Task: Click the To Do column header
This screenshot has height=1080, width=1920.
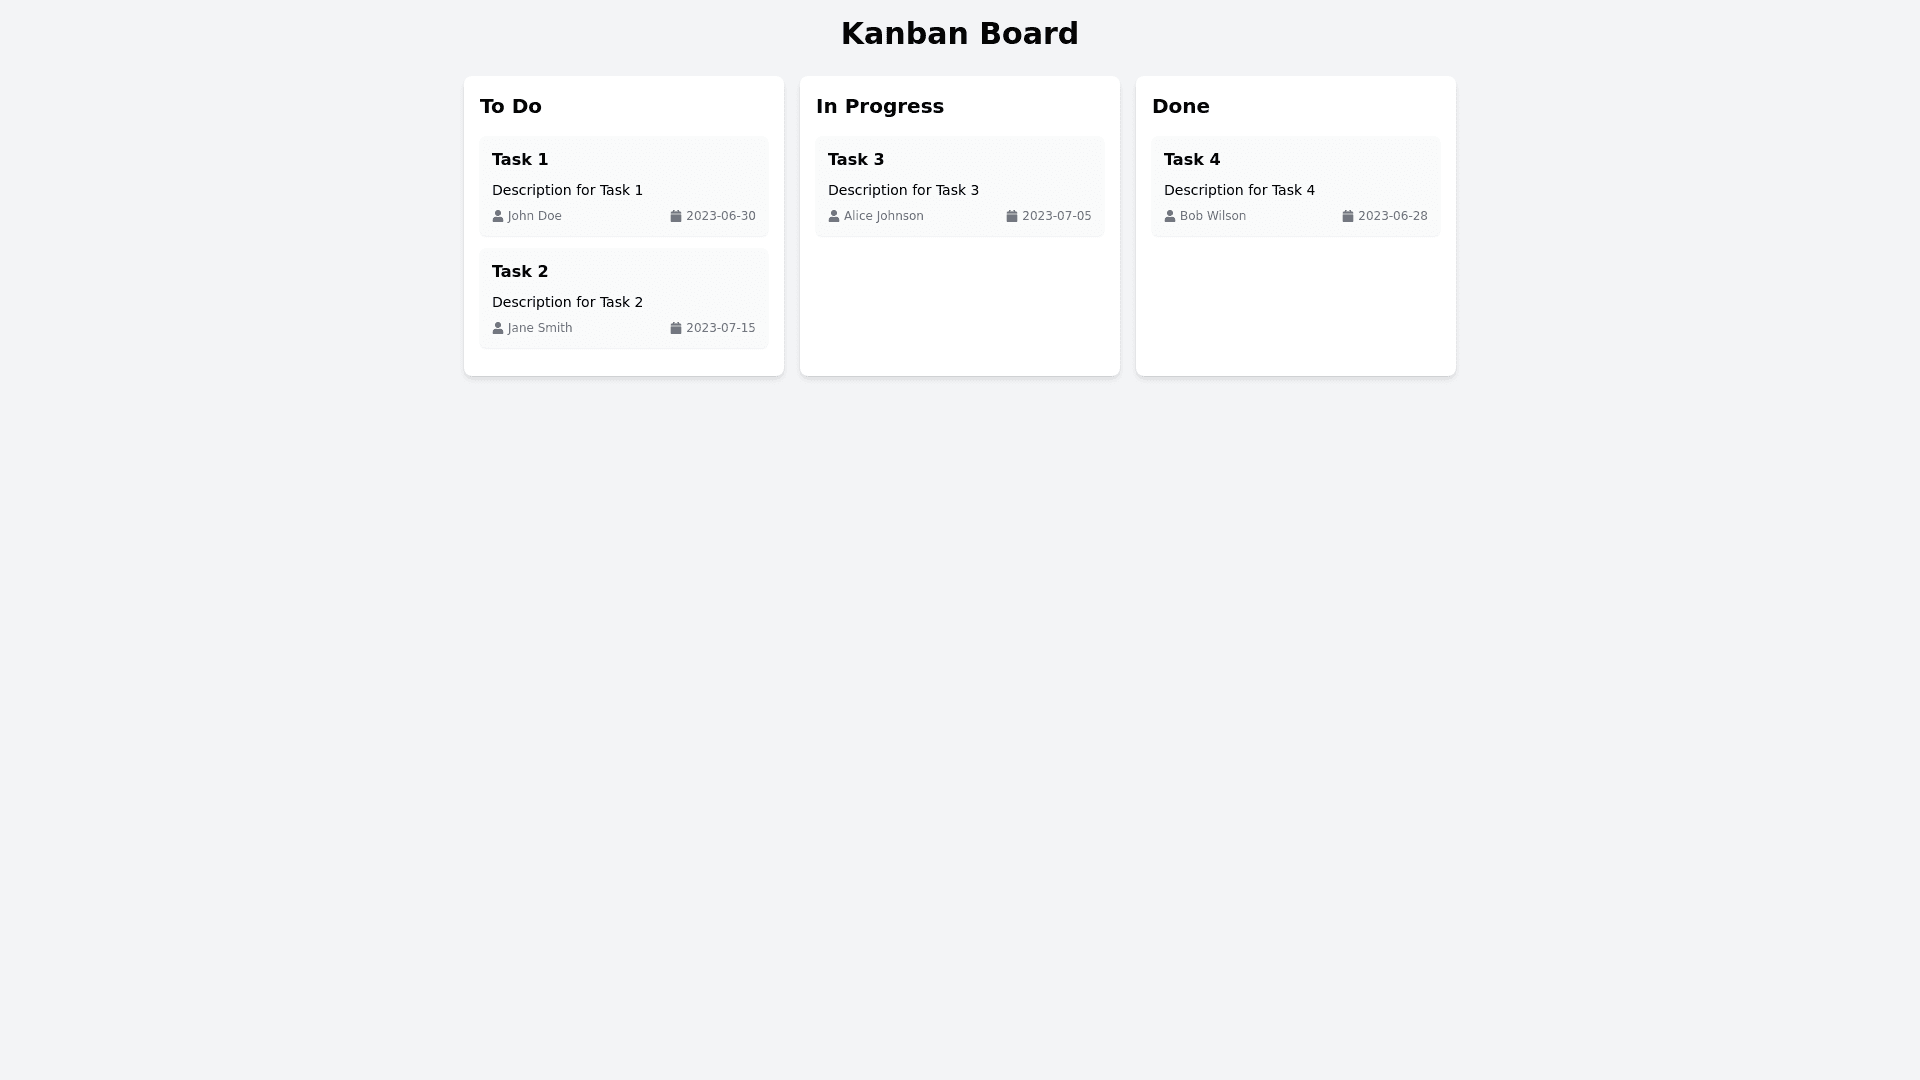Action: tap(511, 106)
